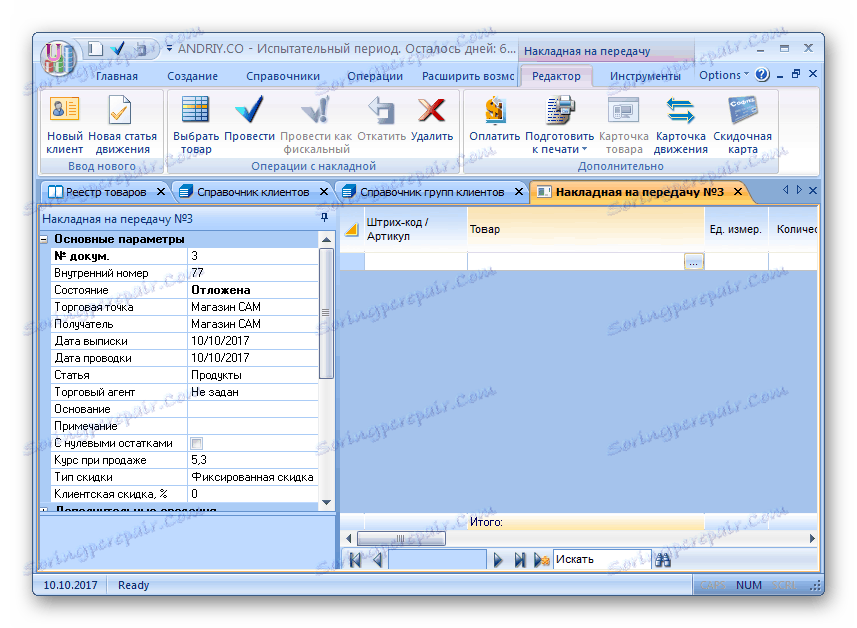Click Курс при продаже value 5,3
The width and height of the screenshot is (857, 628).
(x=253, y=460)
